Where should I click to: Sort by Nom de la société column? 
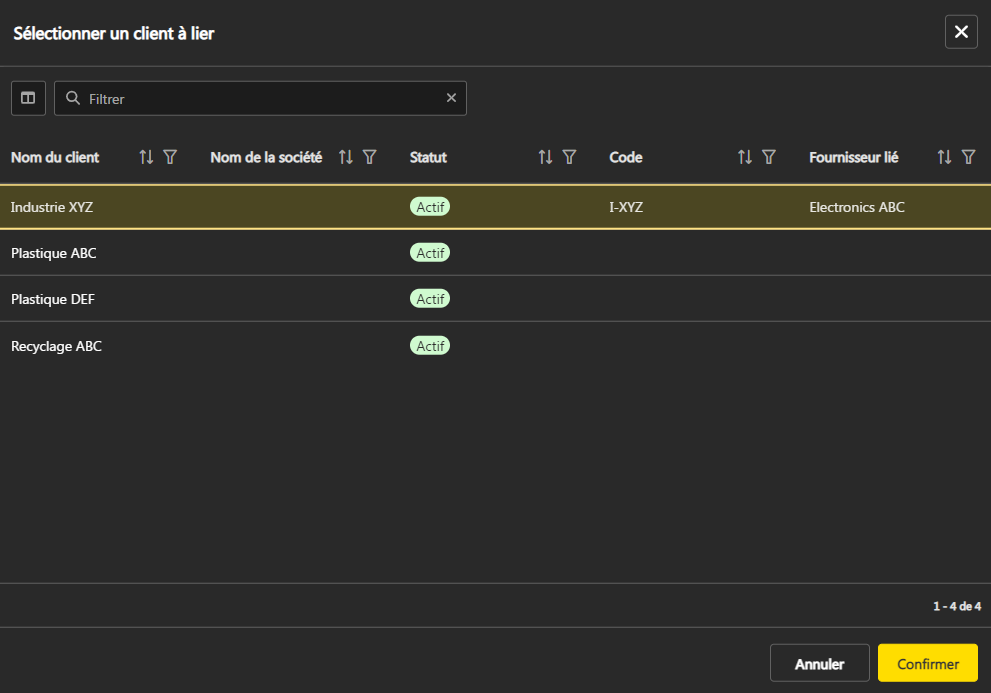click(346, 157)
